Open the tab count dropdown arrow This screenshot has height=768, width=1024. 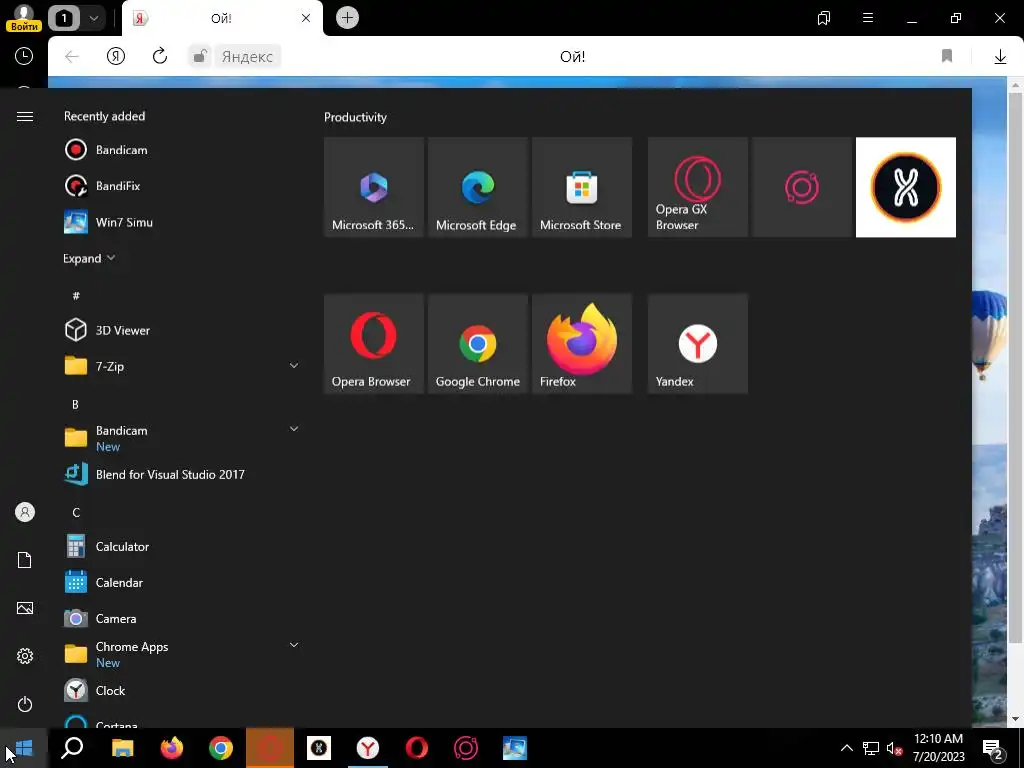93,18
